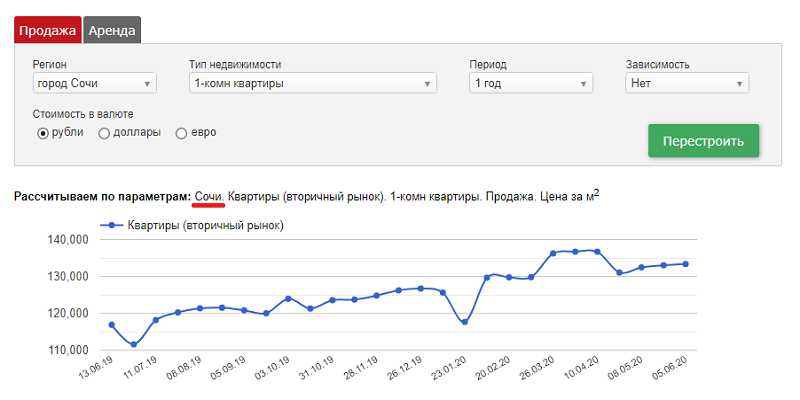Select the евро currency radio button
Viewport: 800px width, 400px height.
(181, 133)
